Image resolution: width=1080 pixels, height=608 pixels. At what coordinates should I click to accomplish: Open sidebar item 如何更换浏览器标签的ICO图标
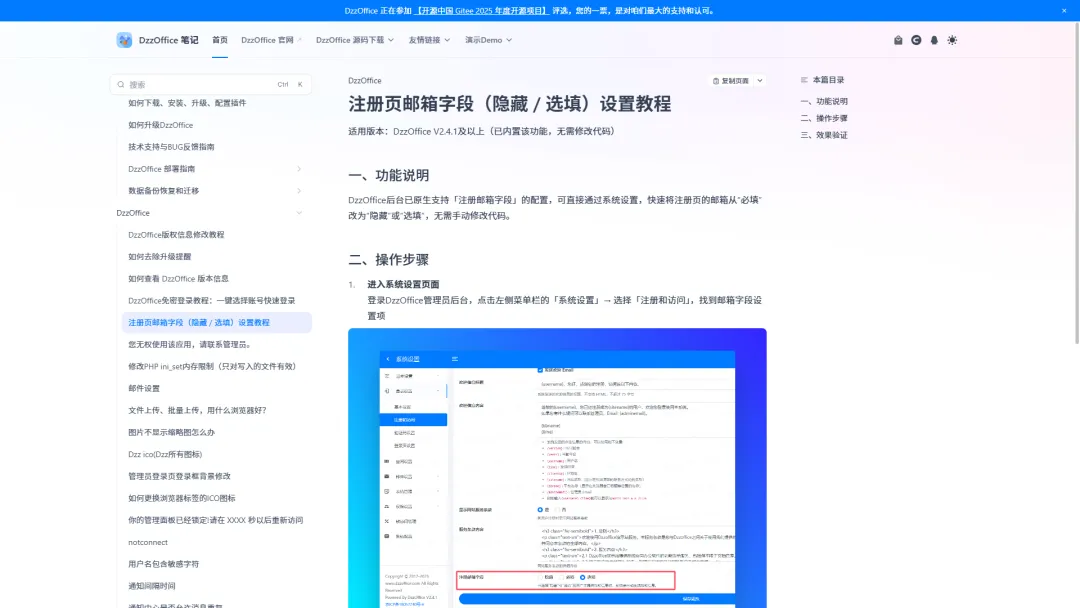(182, 499)
